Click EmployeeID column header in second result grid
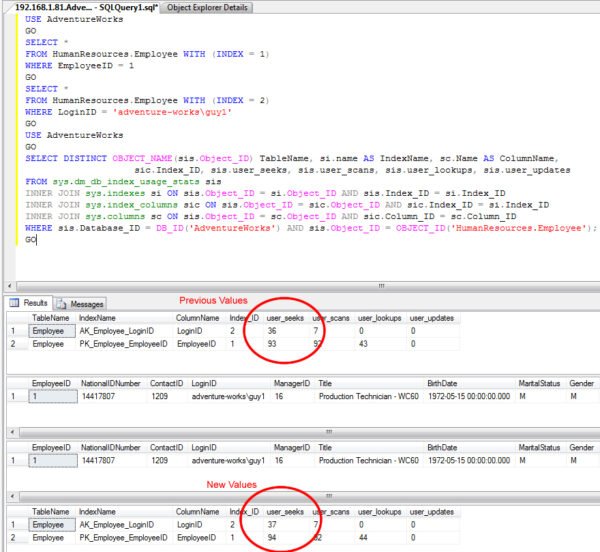The height and width of the screenshot is (552, 600). tap(51, 383)
